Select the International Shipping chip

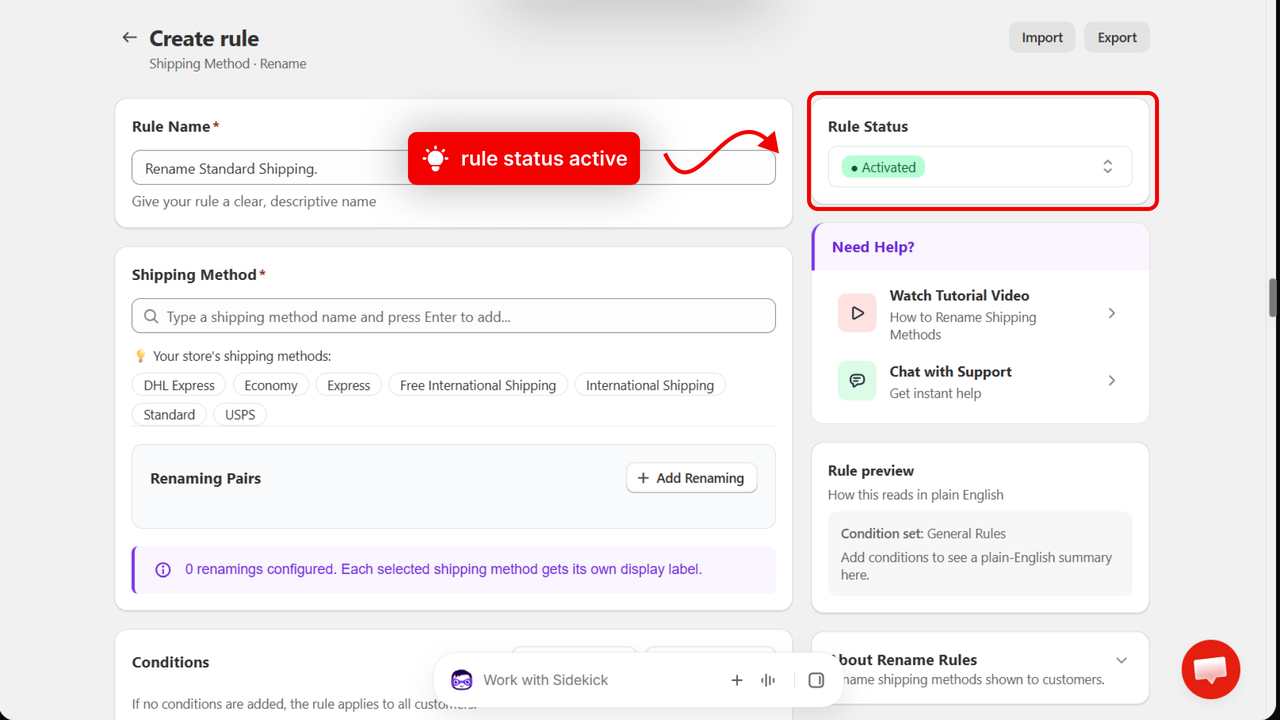(650, 385)
